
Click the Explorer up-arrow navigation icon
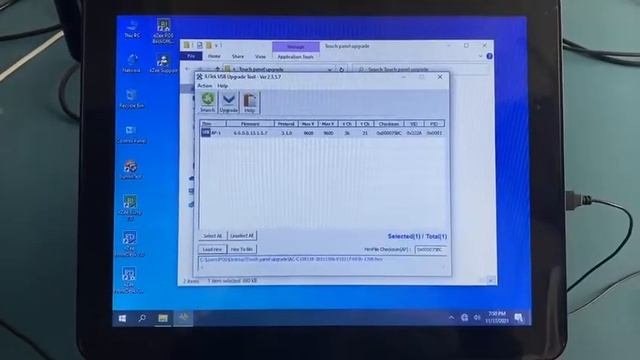click(x=217, y=69)
